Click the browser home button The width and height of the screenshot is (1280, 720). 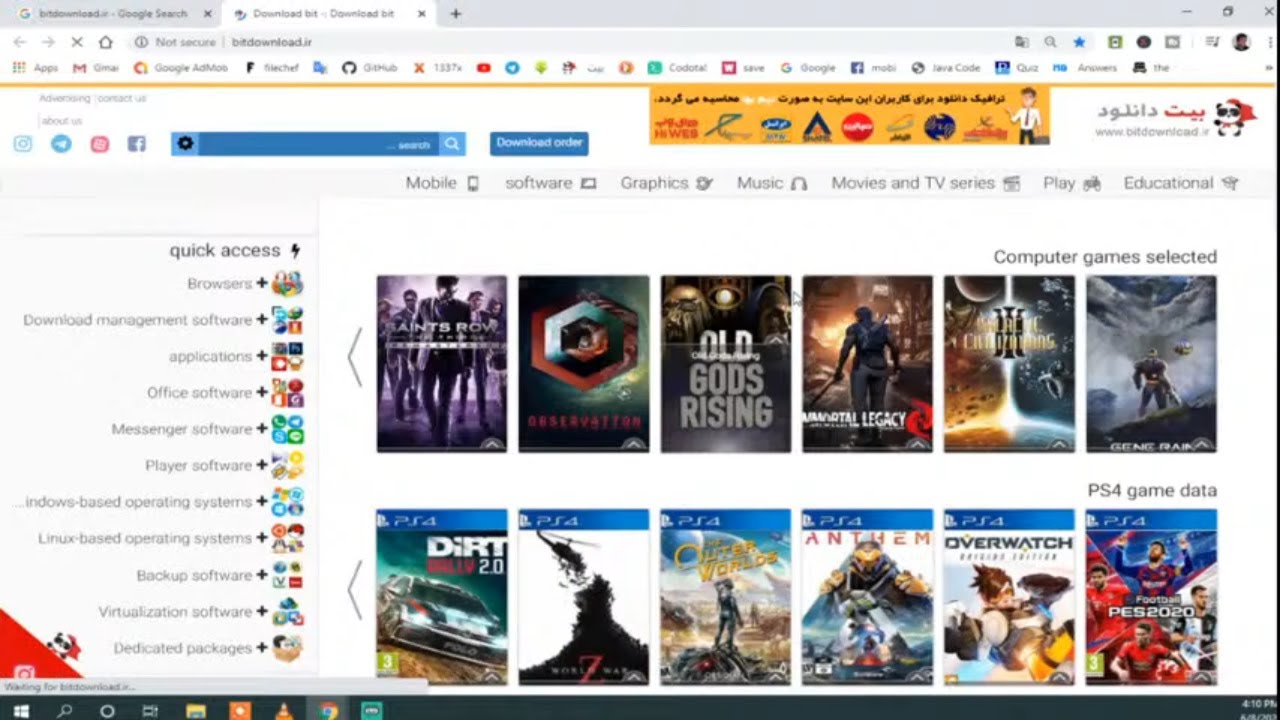pyautogui.click(x=106, y=42)
